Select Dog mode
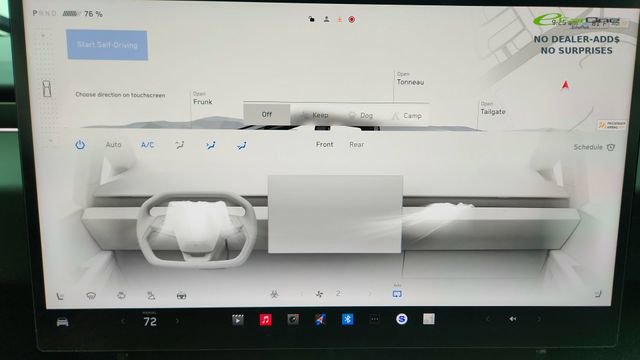Image resolution: width=640 pixels, height=360 pixels. (x=361, y=116)
